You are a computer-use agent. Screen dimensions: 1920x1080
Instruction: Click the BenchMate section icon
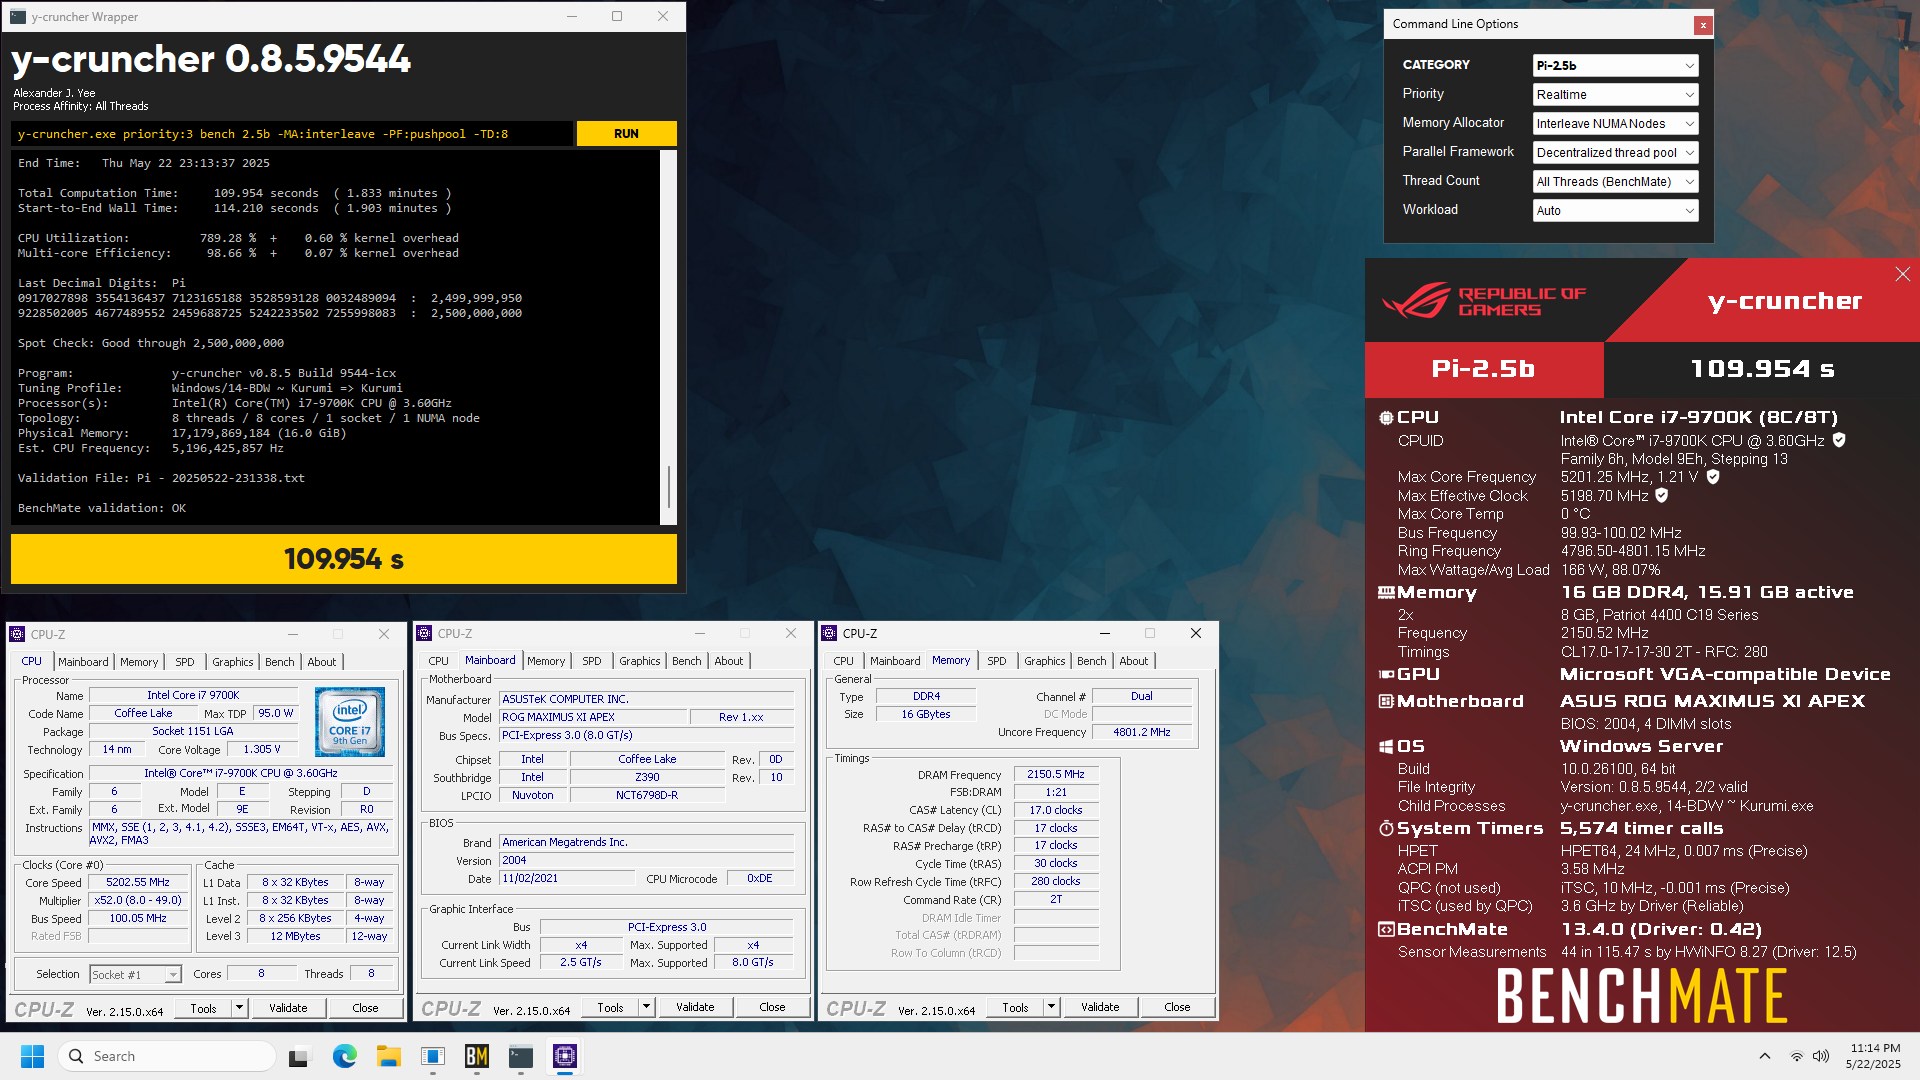coord(1386,930)
